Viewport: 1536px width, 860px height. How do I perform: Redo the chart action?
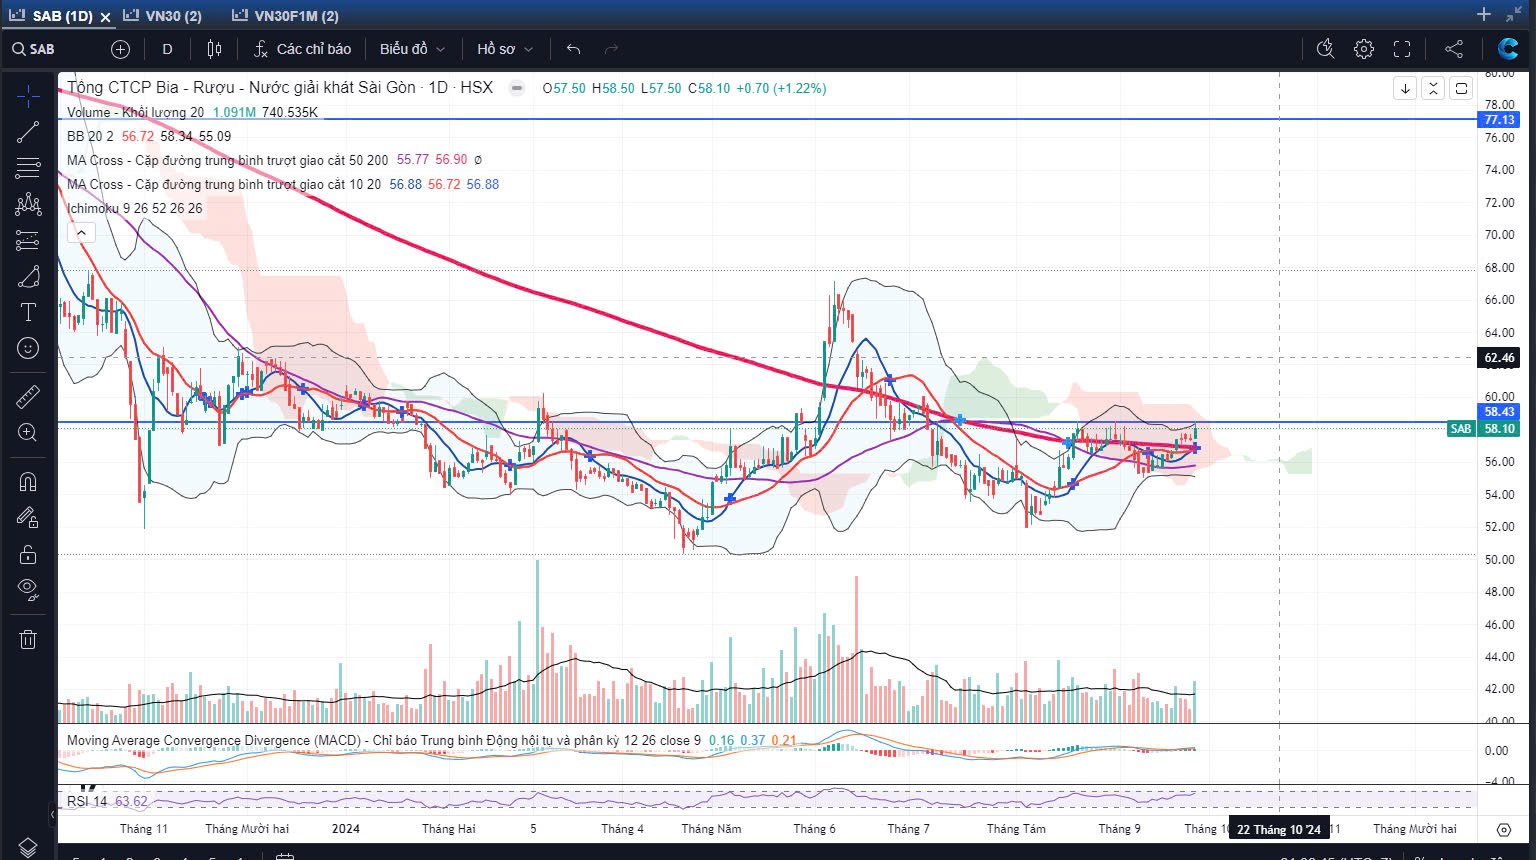(611, 49)
